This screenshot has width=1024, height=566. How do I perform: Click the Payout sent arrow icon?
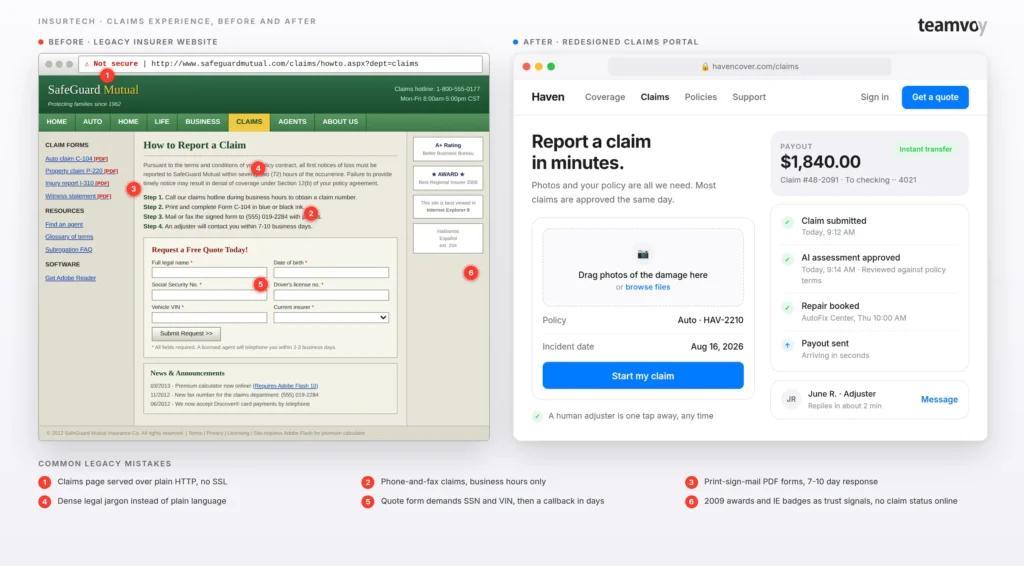coord(788,345)
